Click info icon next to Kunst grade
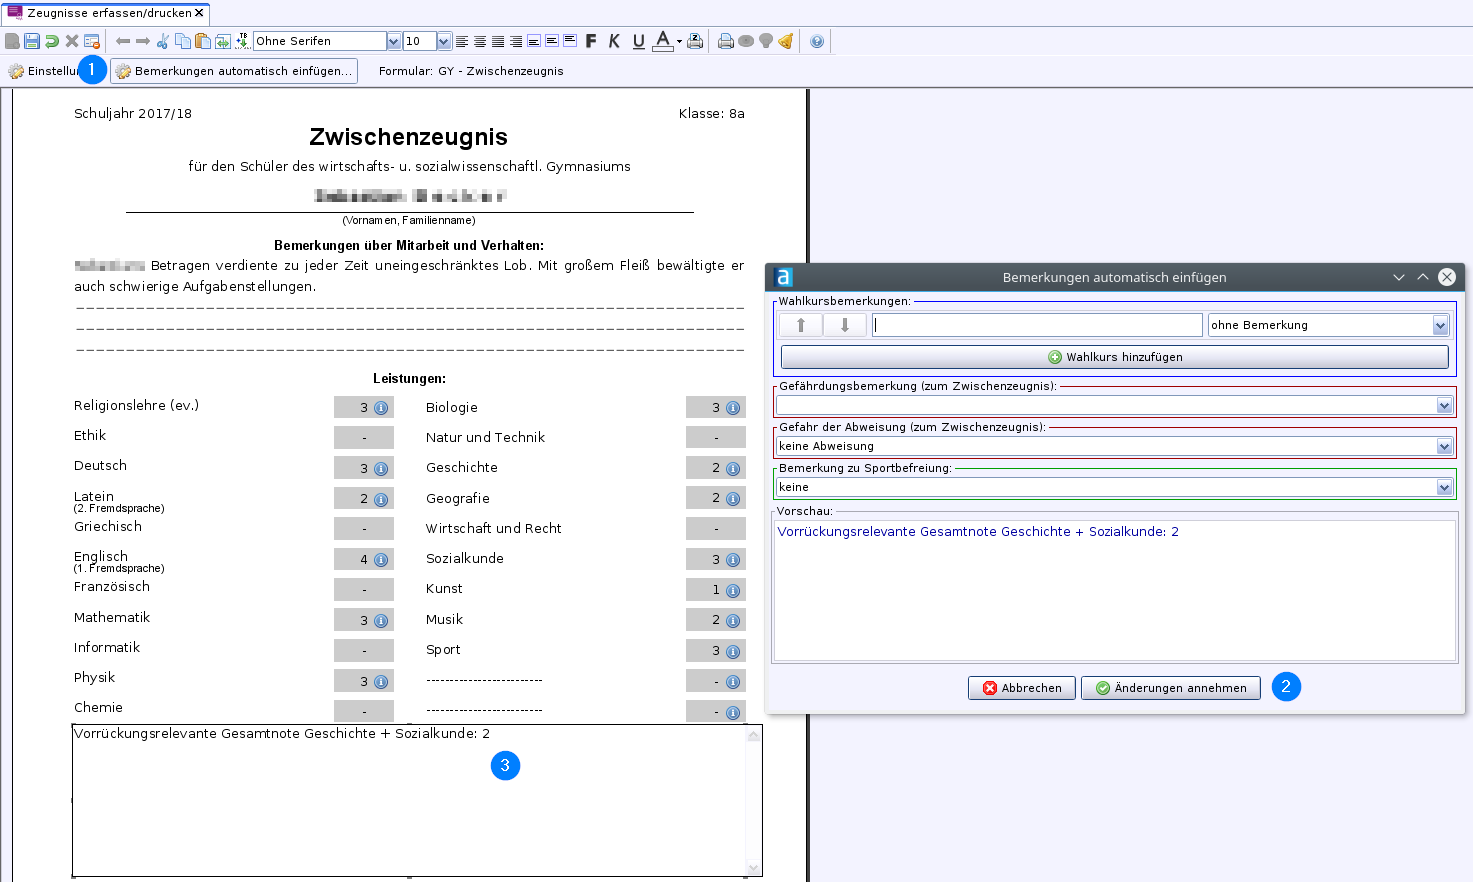 click(x=733, y=591)
